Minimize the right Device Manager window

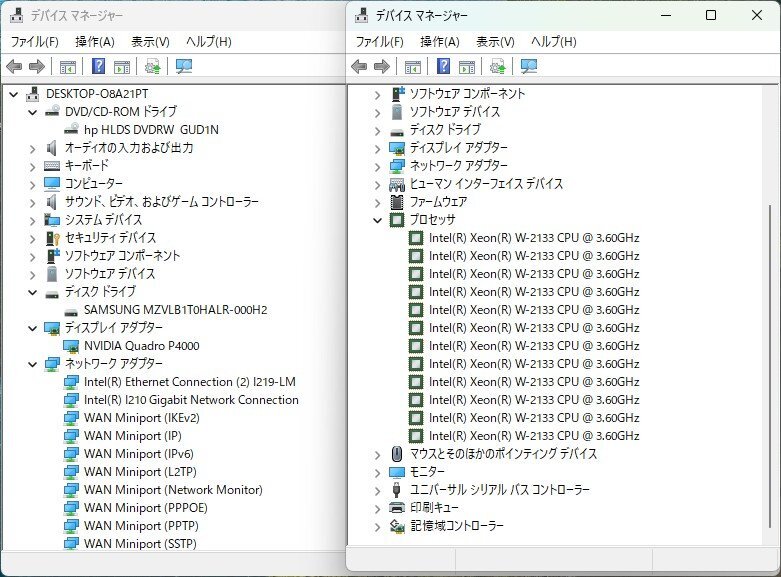click(x=666, y=15)
